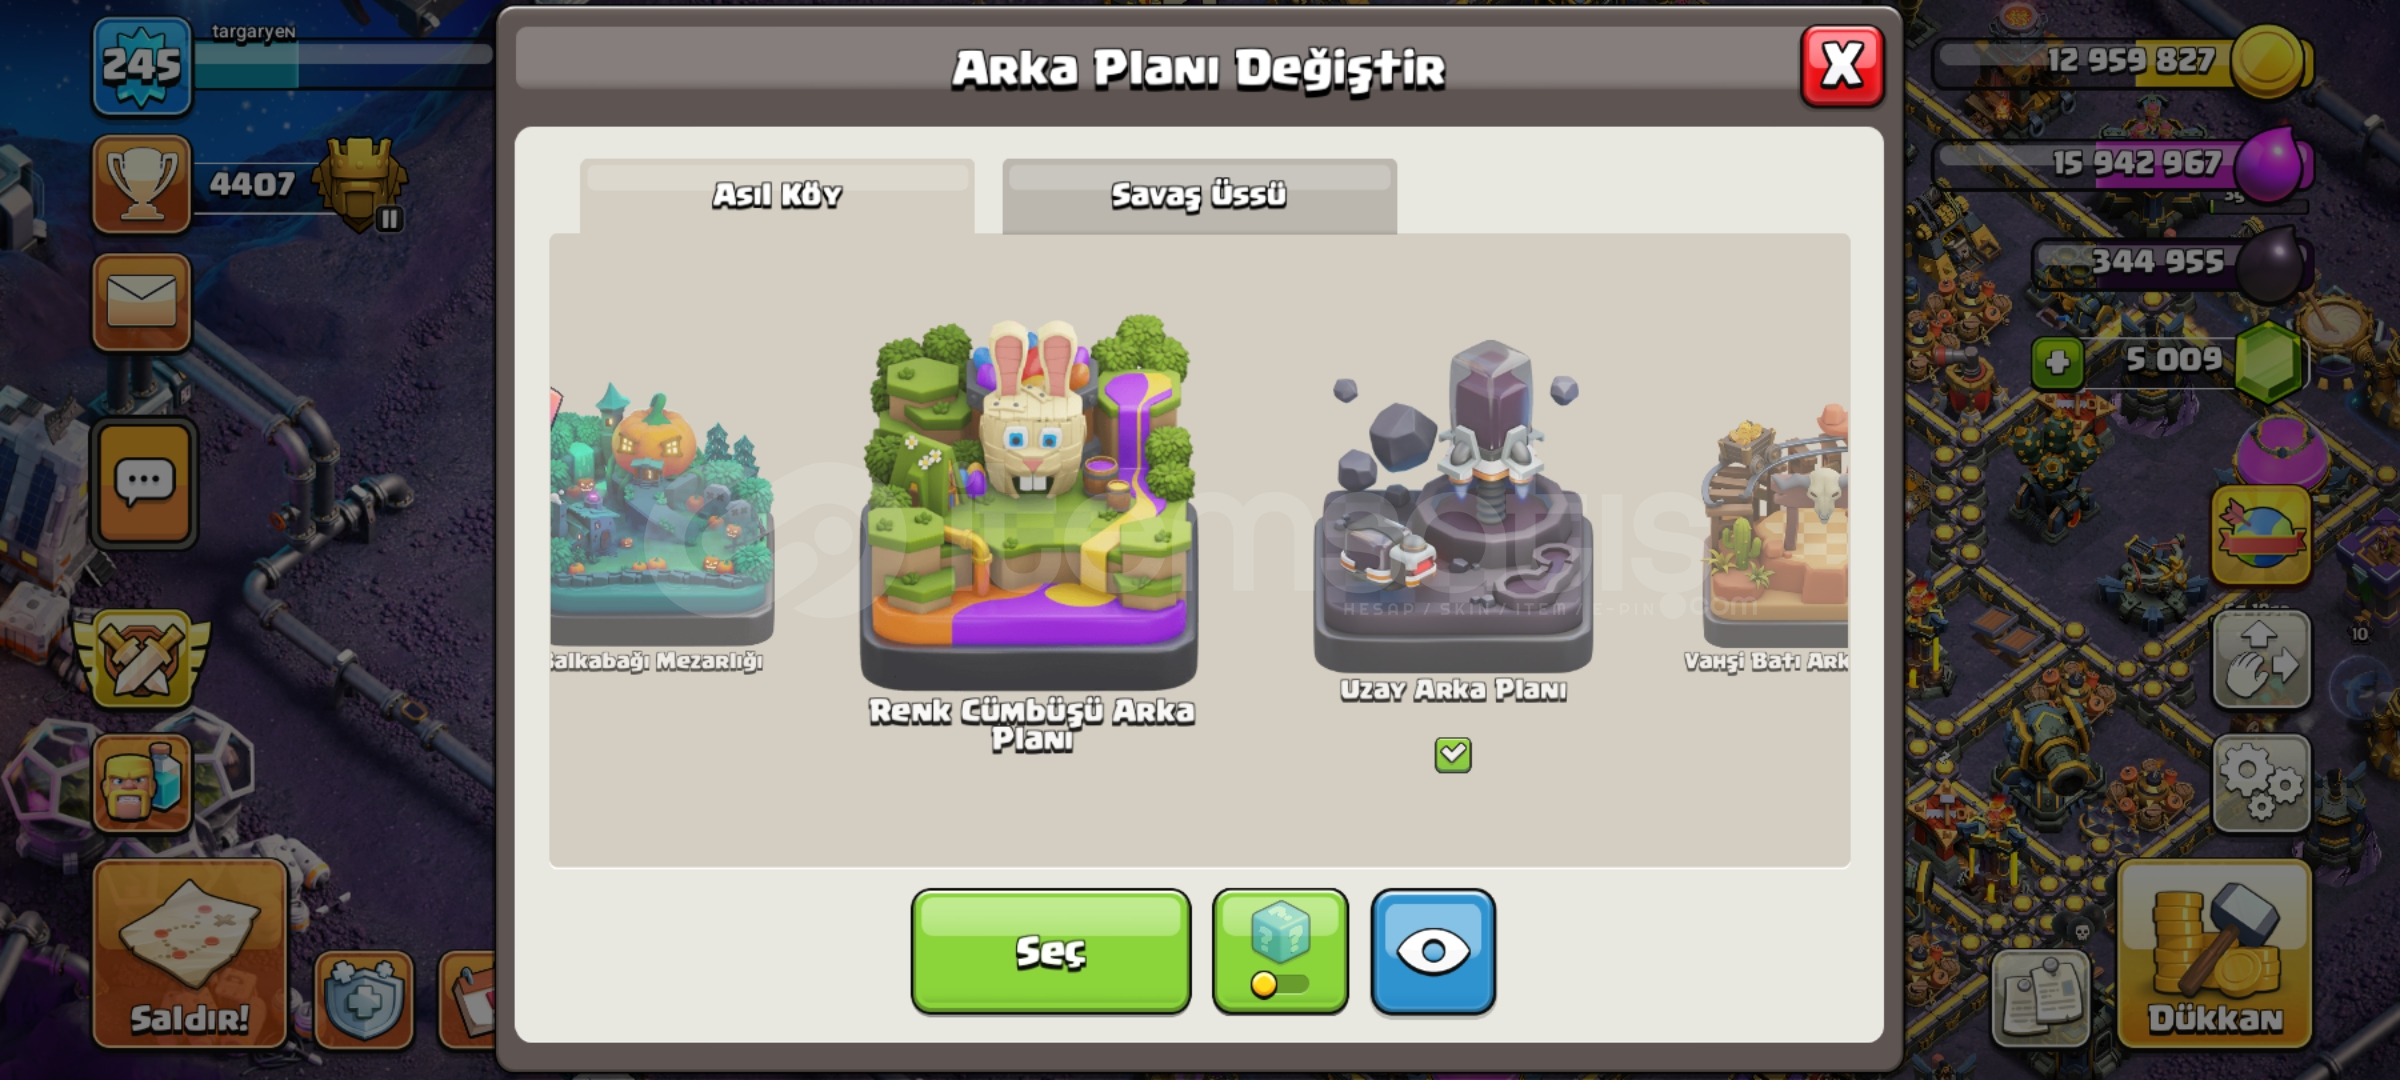Click the green Seç button

[x=1051, y=951]
